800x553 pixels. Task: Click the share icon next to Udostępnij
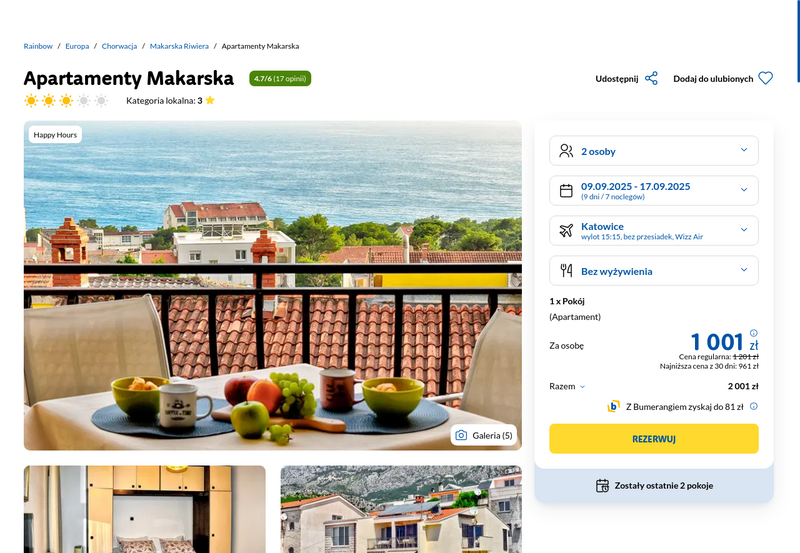651,79
